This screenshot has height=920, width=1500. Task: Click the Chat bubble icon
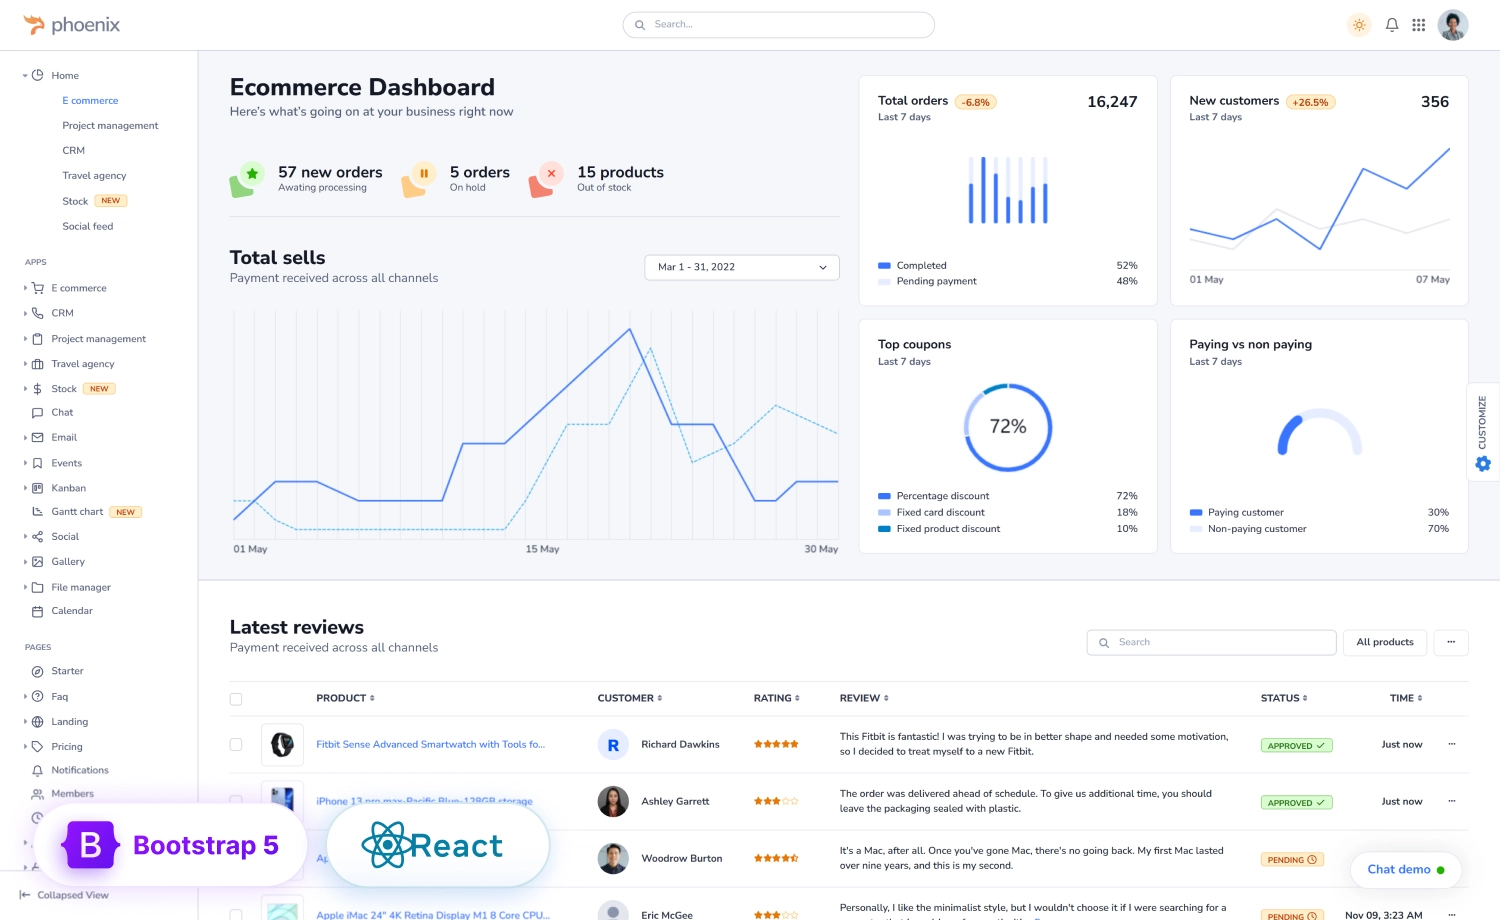38,413
